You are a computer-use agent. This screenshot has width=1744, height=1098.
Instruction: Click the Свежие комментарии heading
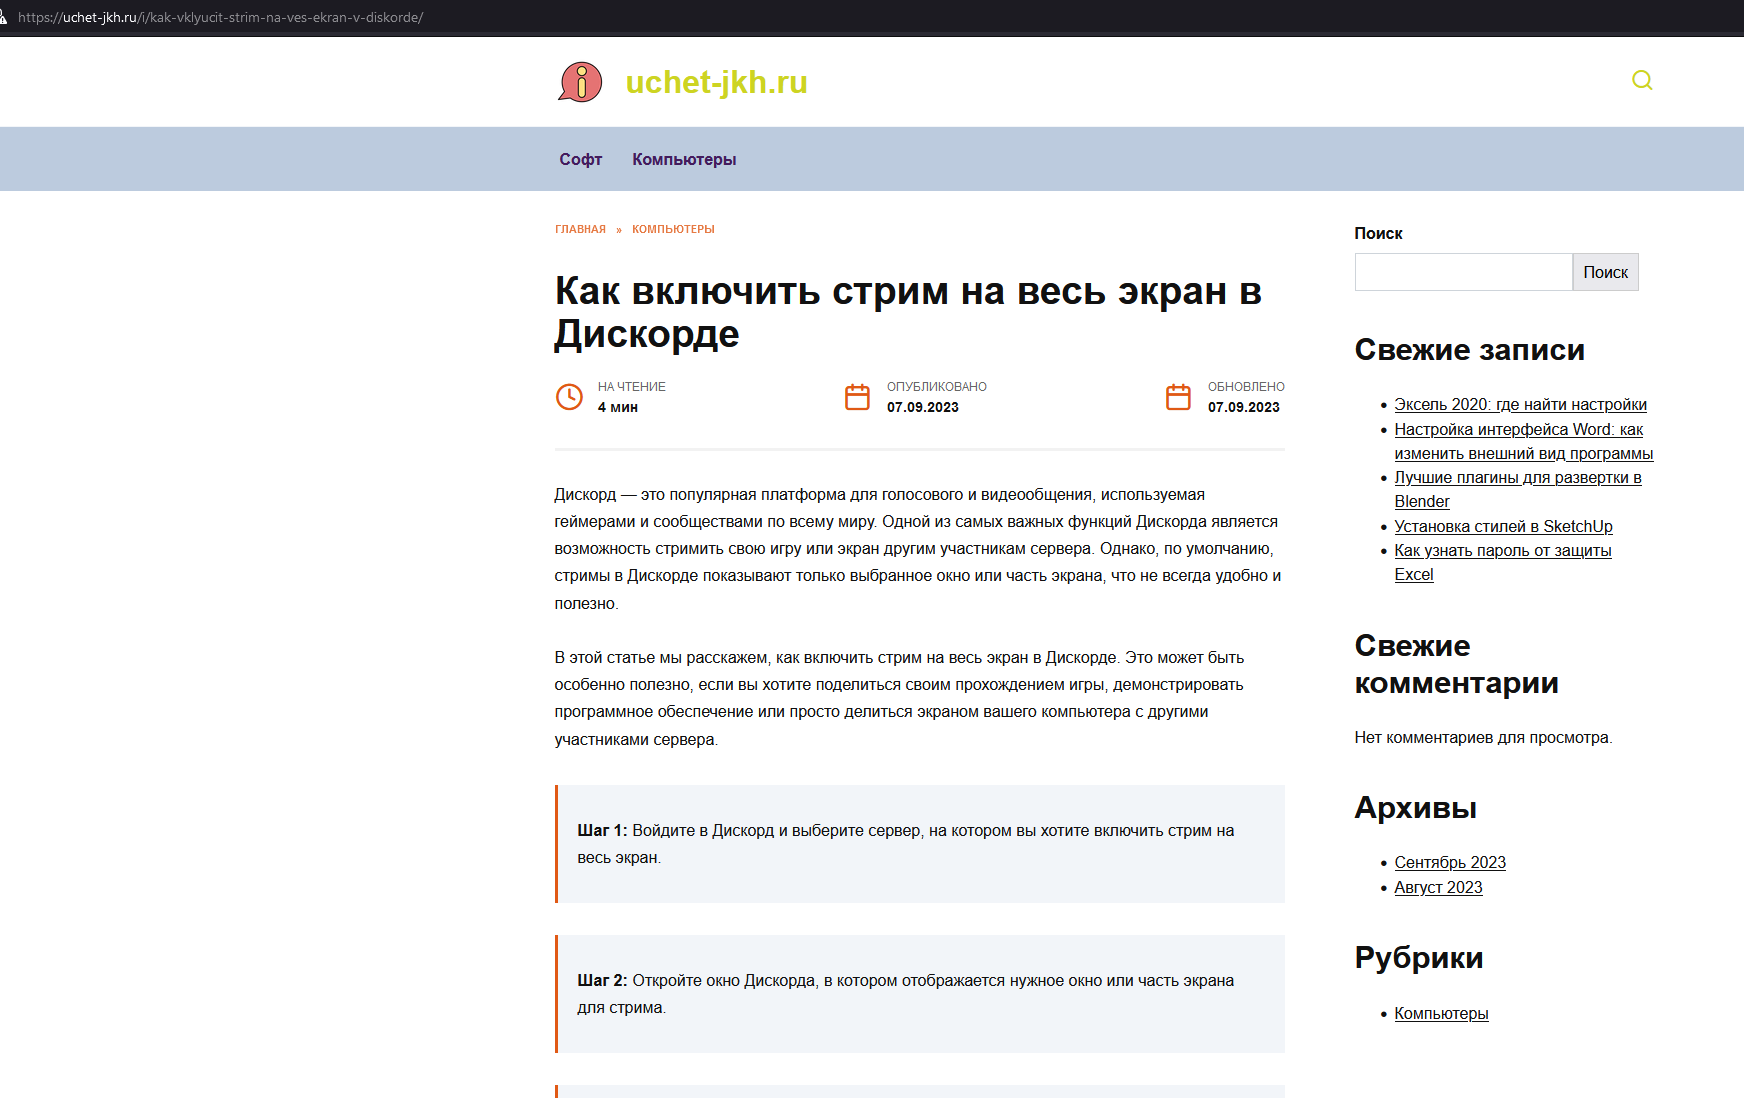tap(1456, 664)
